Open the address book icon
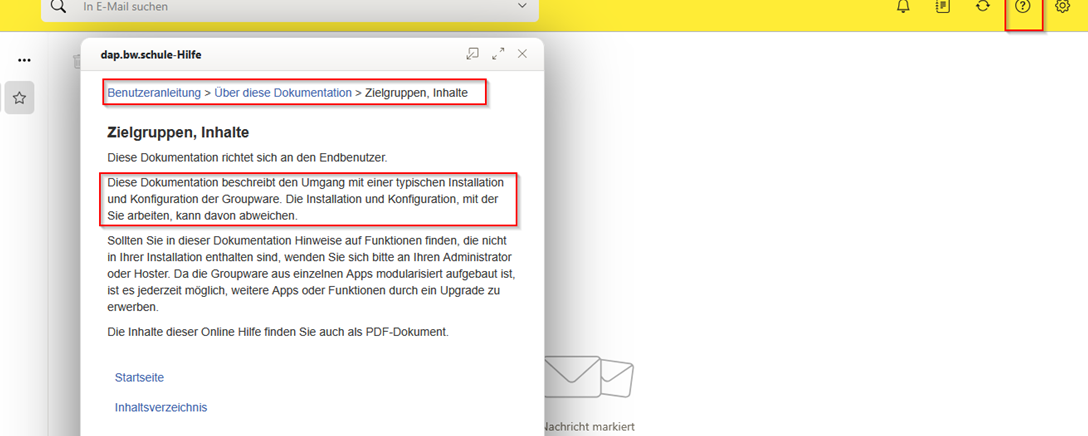The height and width of the screenshot is (436, 1088). tap(942, 7)
